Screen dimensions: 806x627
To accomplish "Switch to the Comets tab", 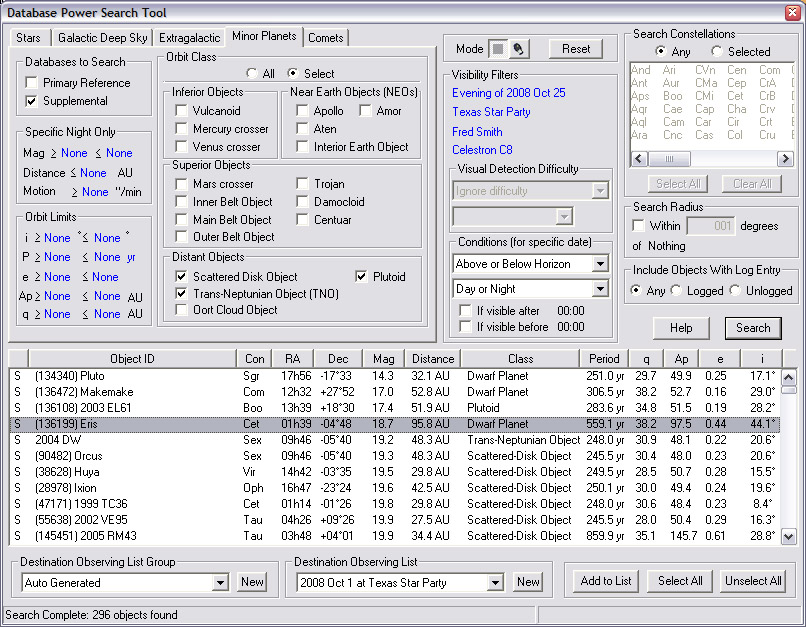I will coord(326,38).
